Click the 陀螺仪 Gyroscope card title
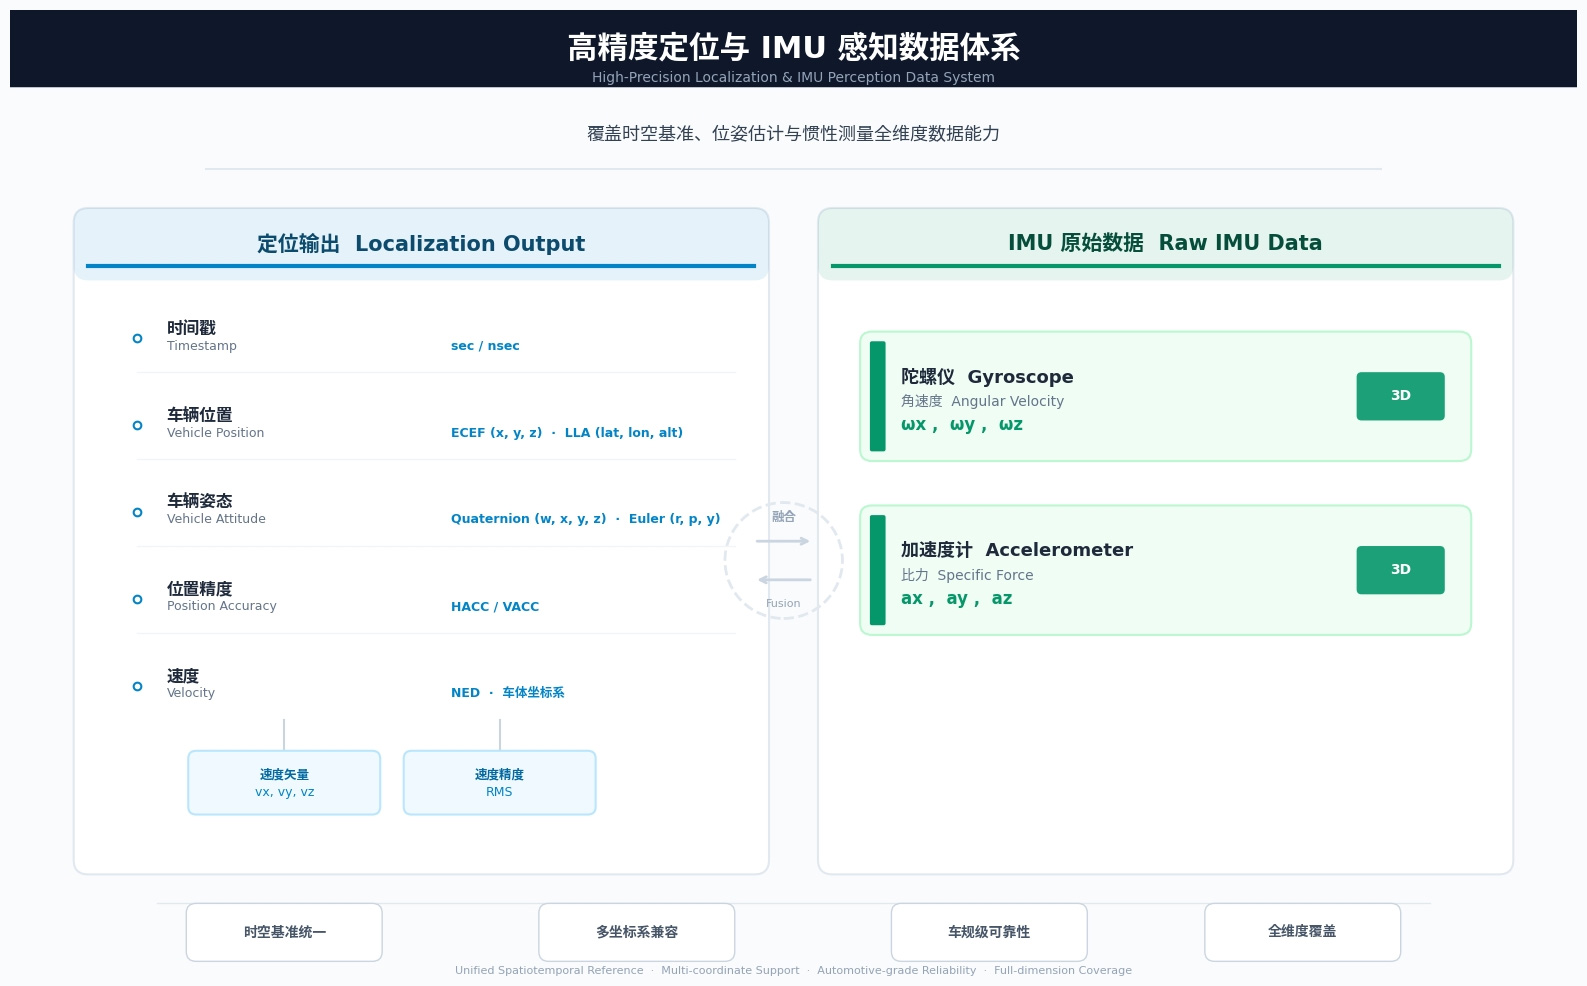This screenshot has height=986, width=1587. 987,377
